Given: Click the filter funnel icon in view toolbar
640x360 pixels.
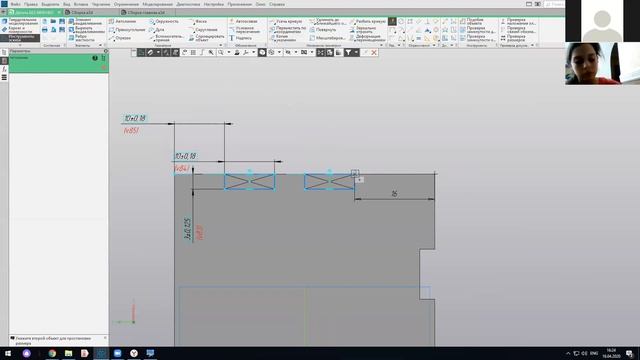Looking at the screenshot, I should click(x=348, y=52).
